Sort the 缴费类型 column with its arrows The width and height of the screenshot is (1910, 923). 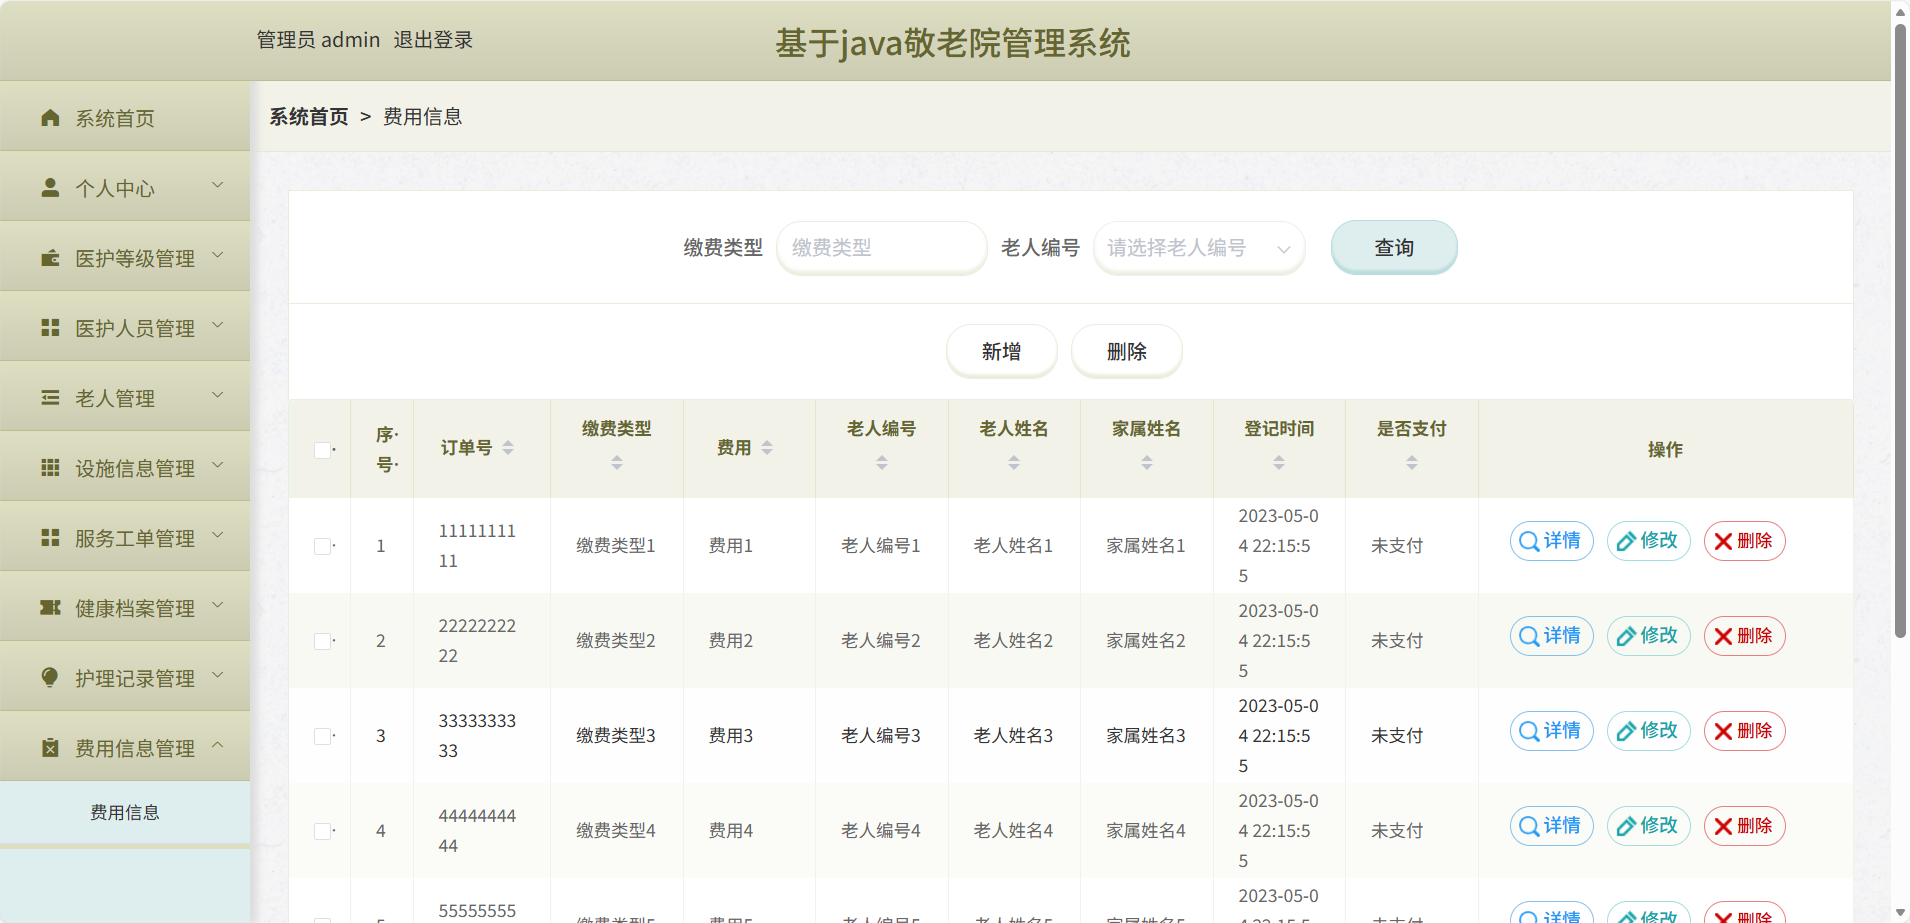tap(617, 462)
